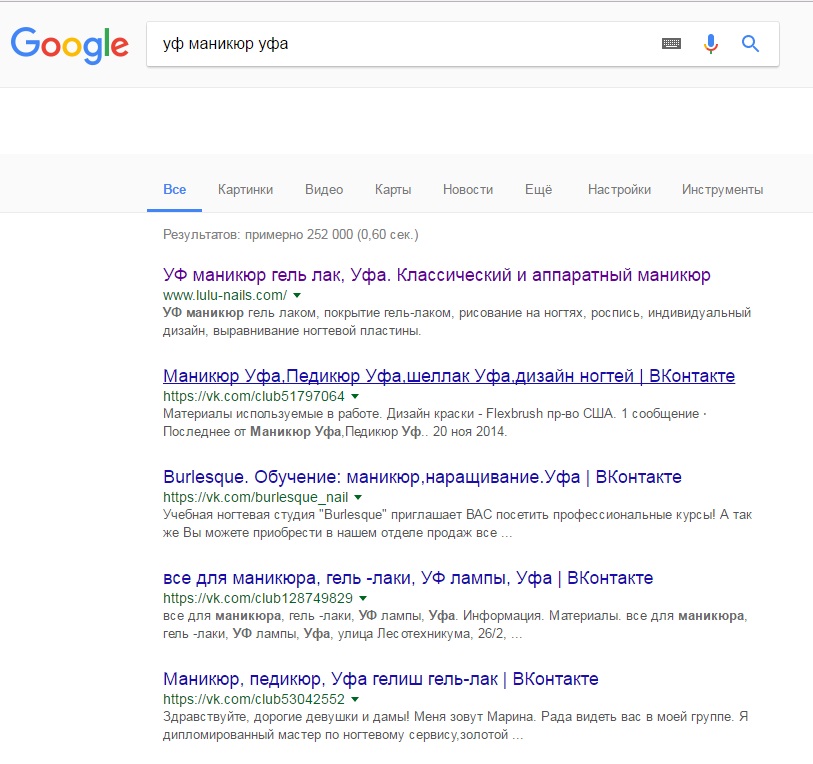The height and width of the screenshot is (764, 813).
Task: Click the URL text www.lulu-nails.com/
Action: coord(225,295)
